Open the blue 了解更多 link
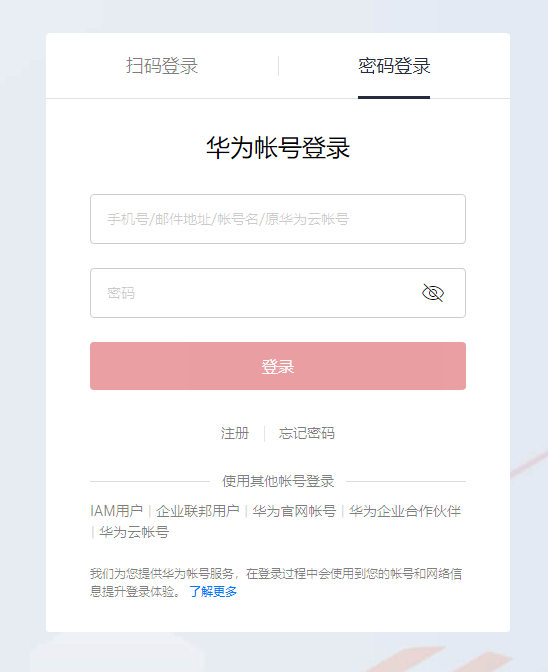The width and height of the screenshot is (548, 672). click(213, 592)
